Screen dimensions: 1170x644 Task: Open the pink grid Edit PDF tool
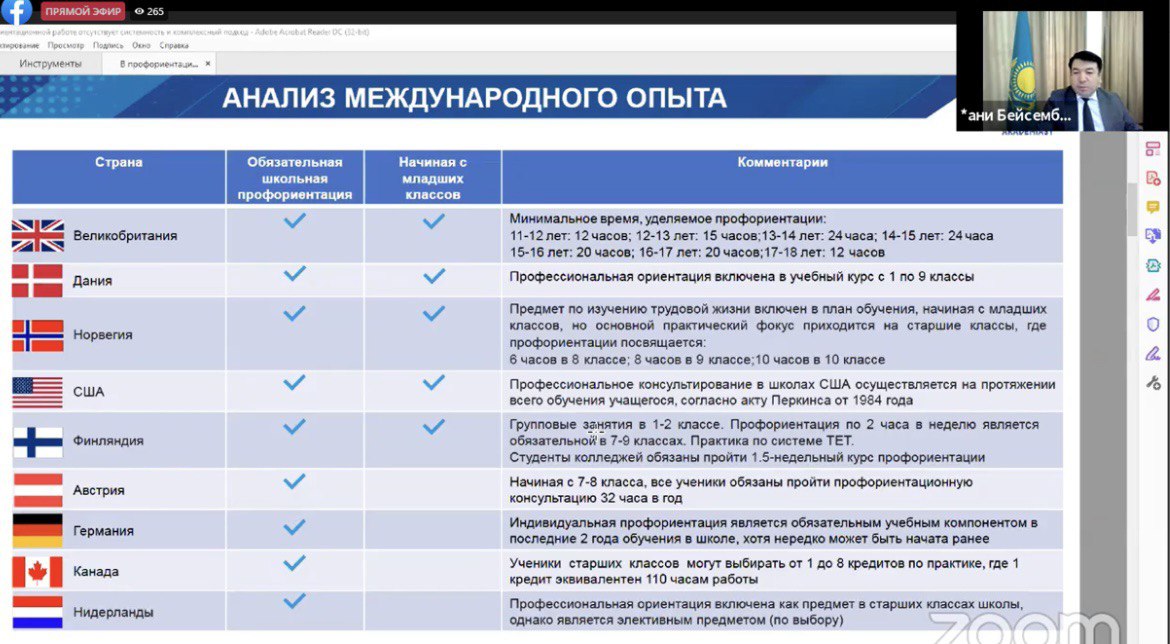pyautogui.click(x=1153, y=150)
